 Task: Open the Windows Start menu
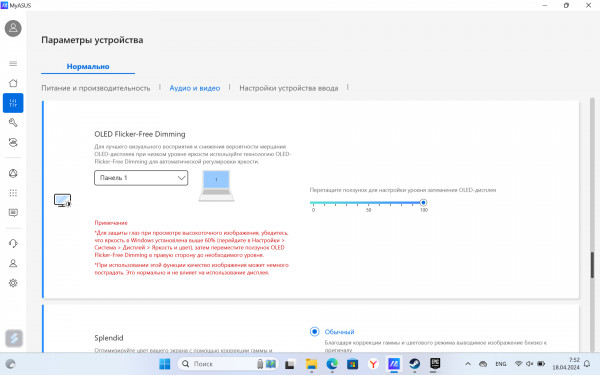pyautogui.click(x=165, y=364)
